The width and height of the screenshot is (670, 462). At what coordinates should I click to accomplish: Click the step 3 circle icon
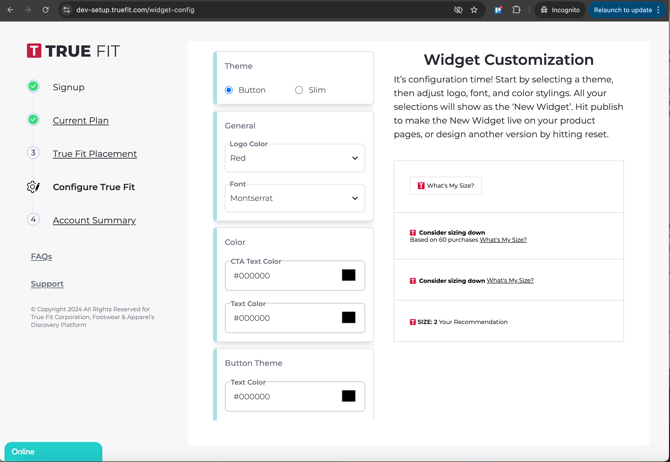(x=33, y=153)
